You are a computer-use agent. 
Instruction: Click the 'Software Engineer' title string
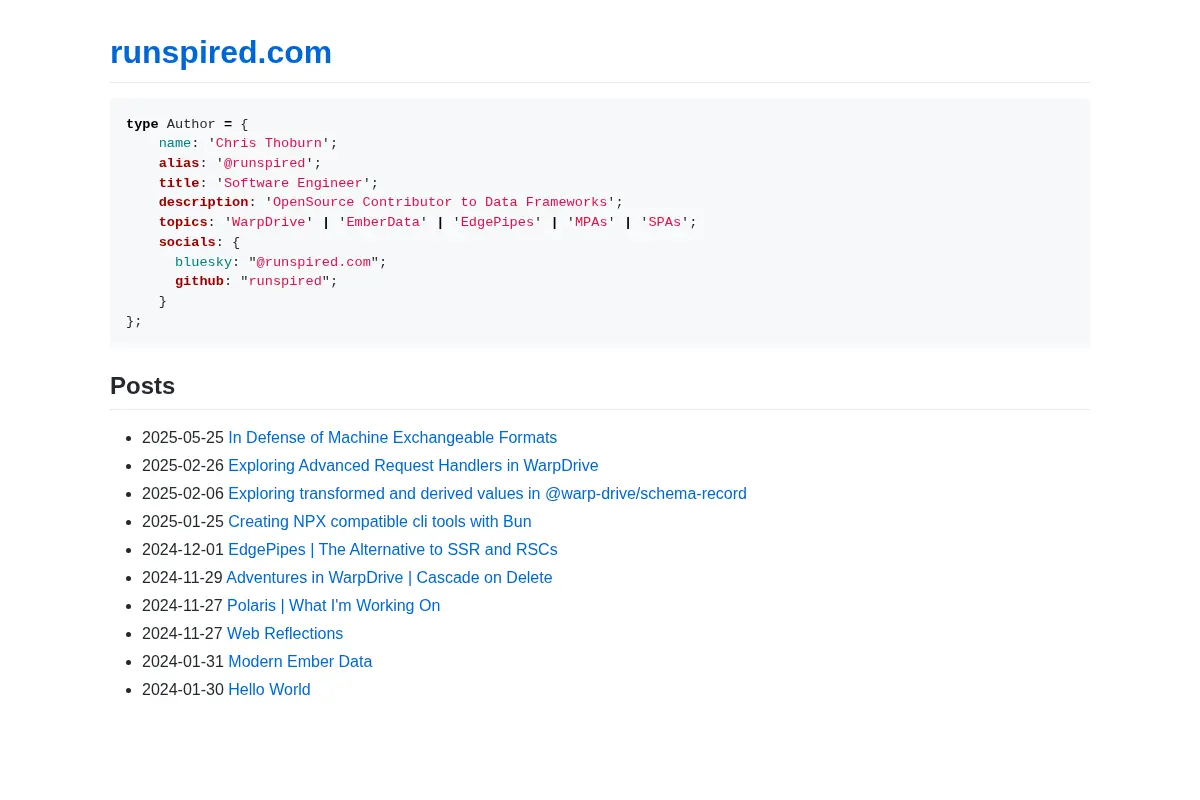point(293,184)
